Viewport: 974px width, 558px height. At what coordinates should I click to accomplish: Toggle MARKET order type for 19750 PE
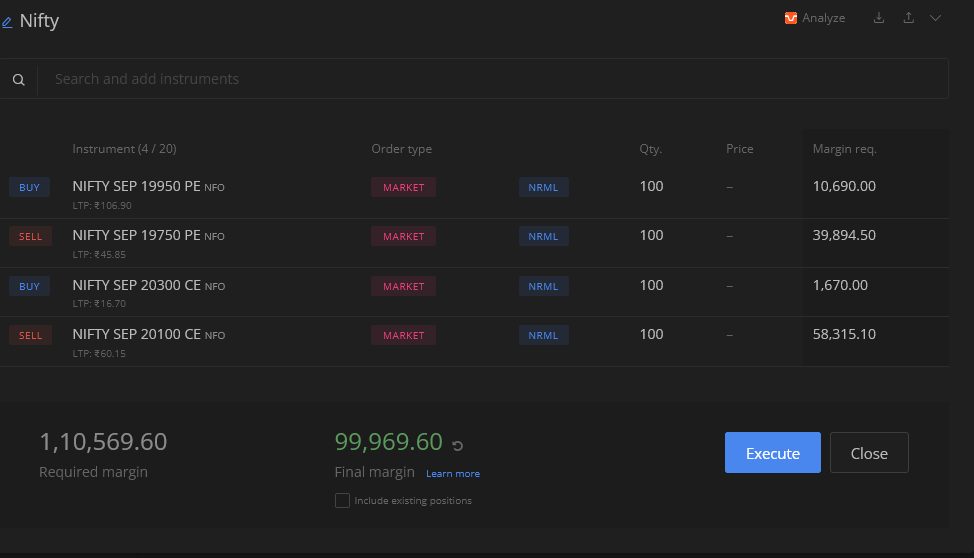403,236
